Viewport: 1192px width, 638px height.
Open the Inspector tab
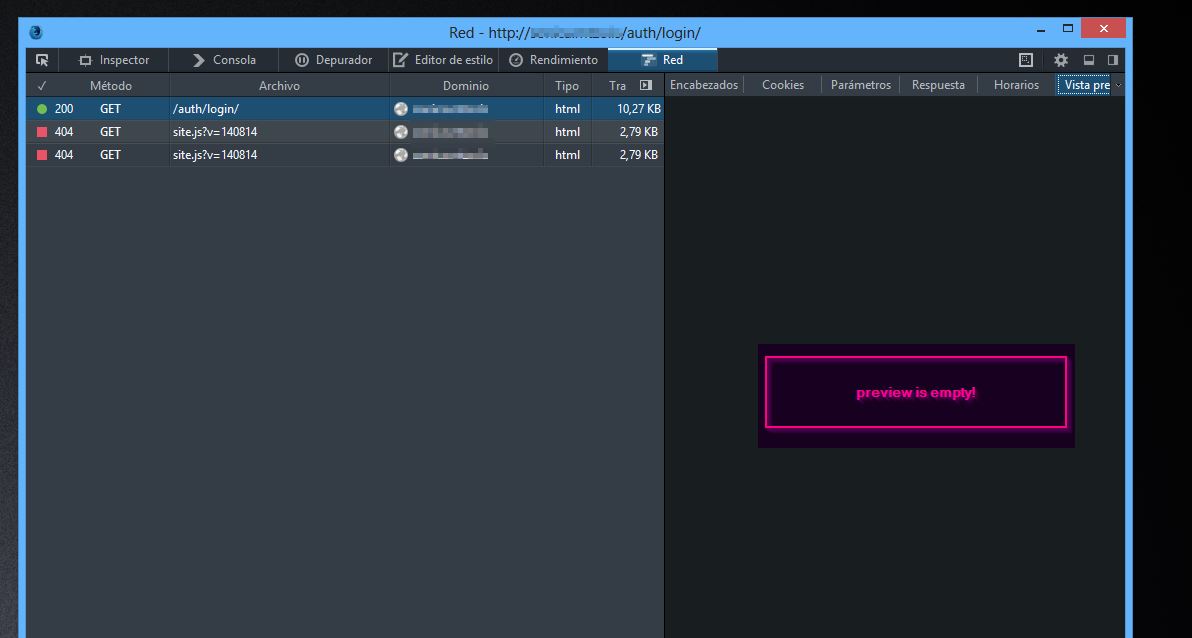[x=114, y=60]
